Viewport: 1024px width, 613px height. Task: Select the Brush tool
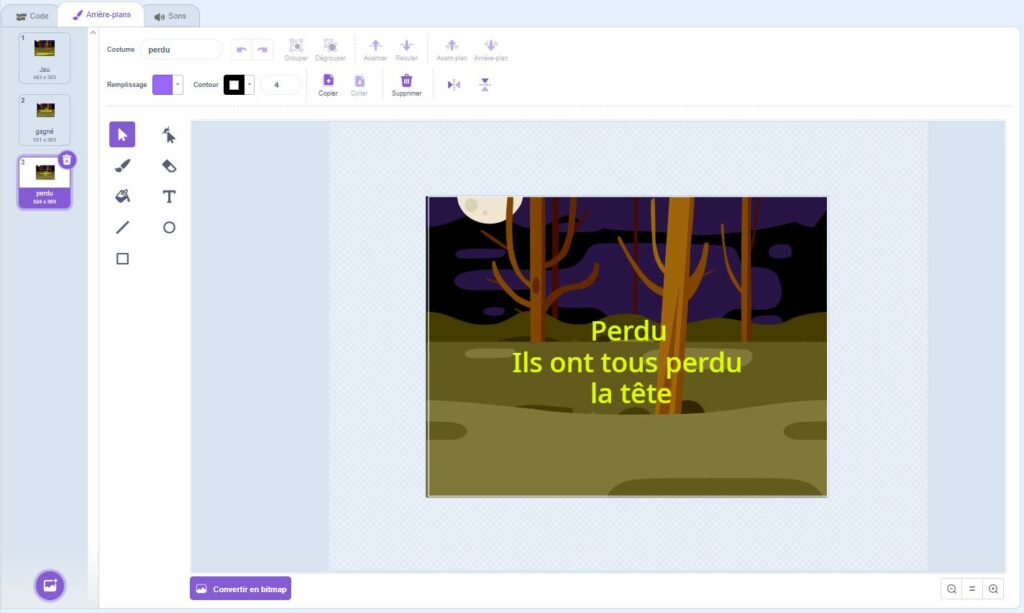pos(122,165)
